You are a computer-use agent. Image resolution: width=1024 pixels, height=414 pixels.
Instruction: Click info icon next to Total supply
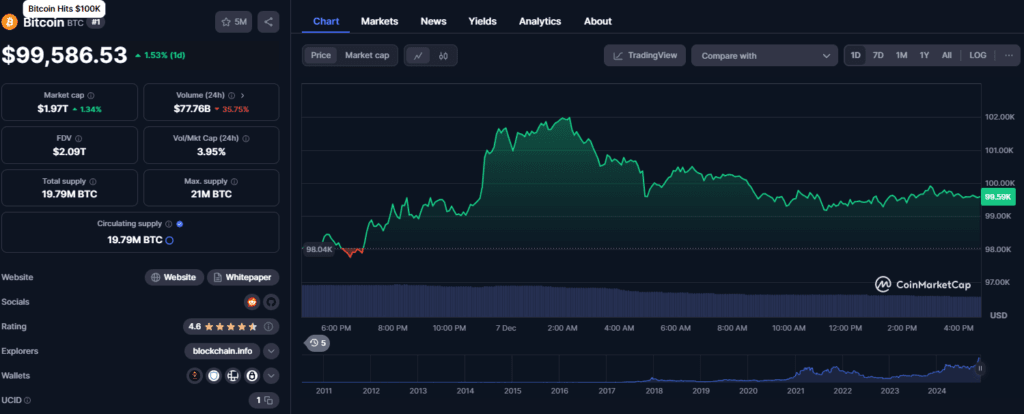[x=93, y=182]
